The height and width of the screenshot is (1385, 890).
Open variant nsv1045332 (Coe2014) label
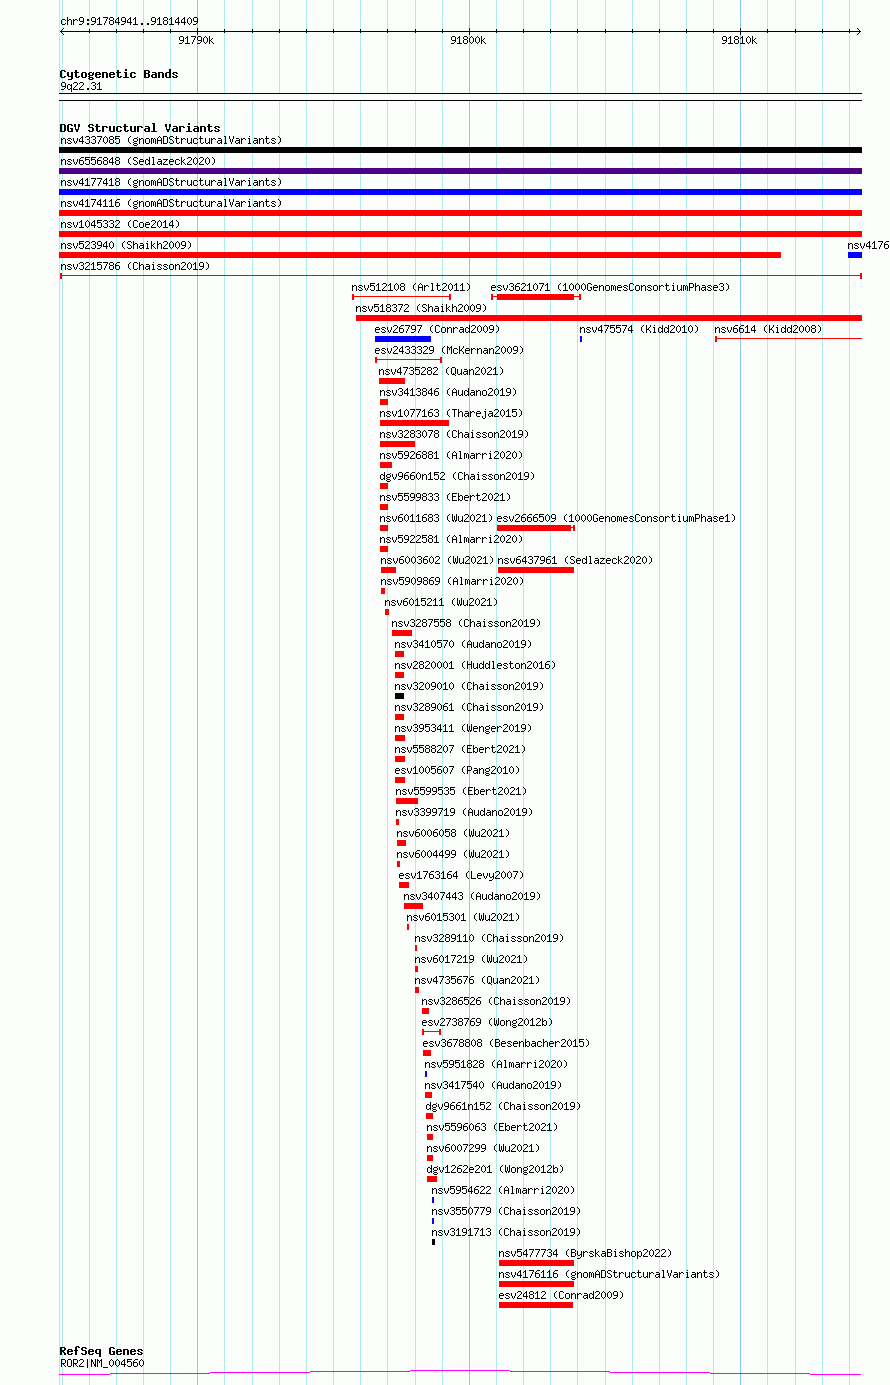point(120,224)
